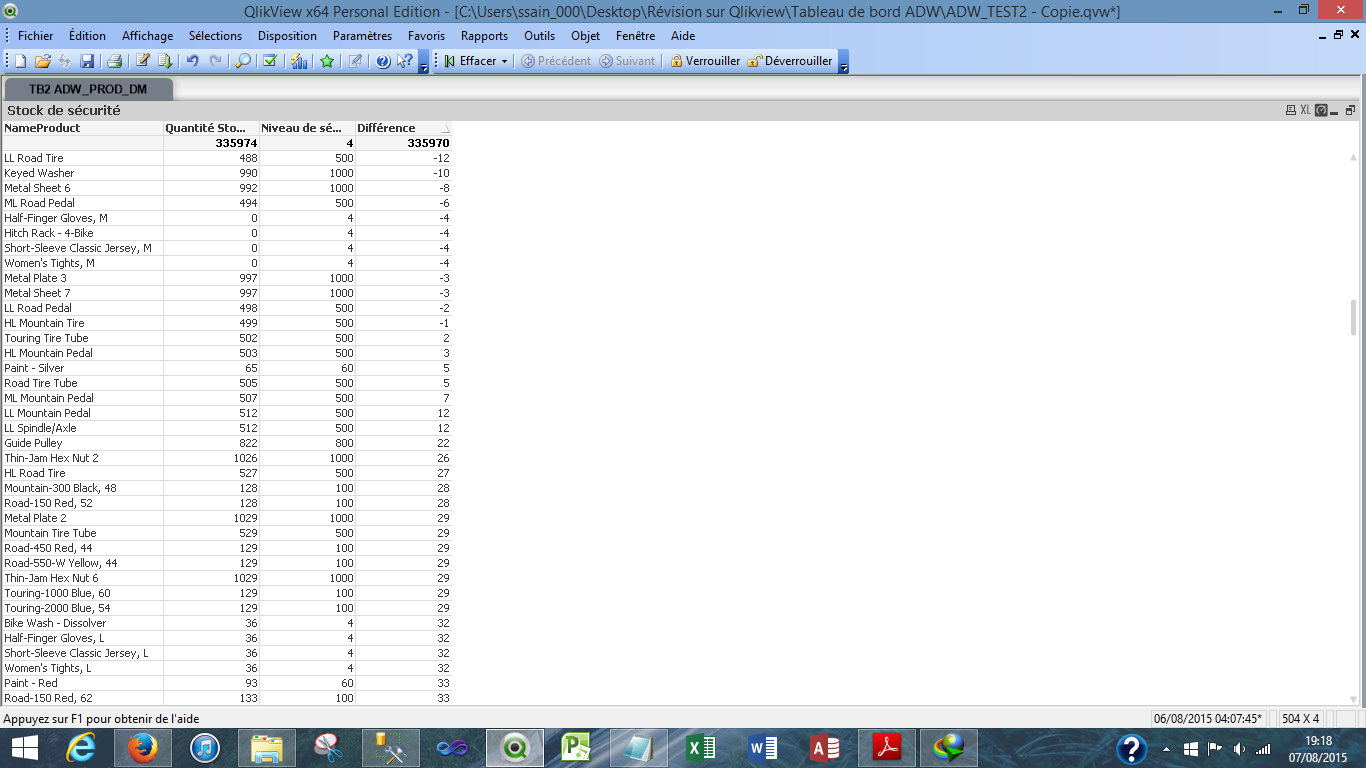Print the Stock de sécurité table
Image resolution: width=1366 pixels, height=768 pixels.
pyautogui.click(x=1291, y=110)
